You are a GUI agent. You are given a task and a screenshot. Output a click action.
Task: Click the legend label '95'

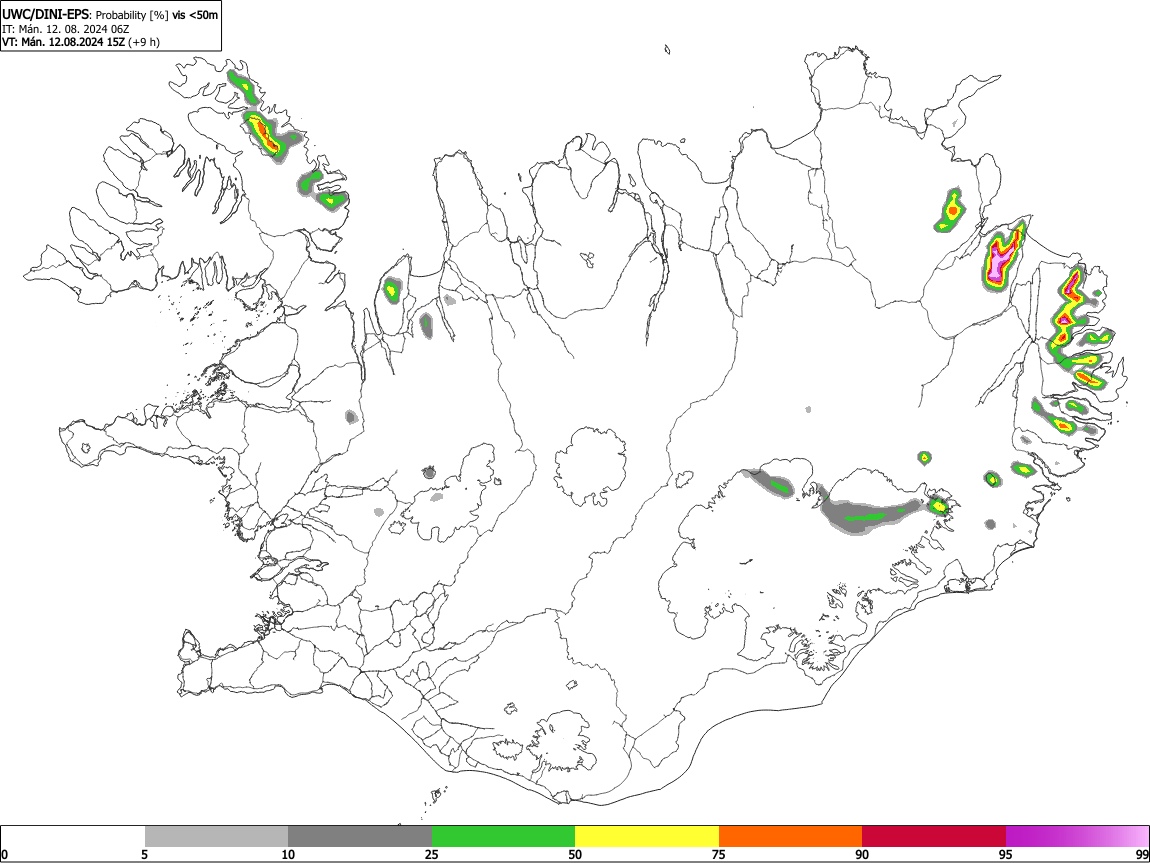1006,854
